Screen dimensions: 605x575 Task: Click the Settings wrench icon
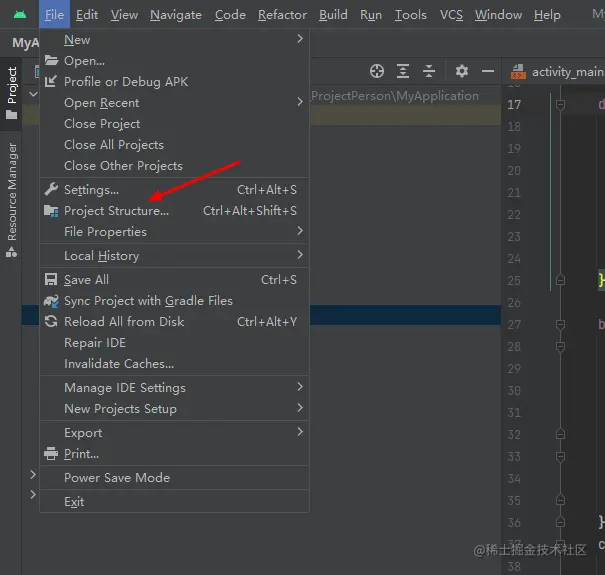51,189
